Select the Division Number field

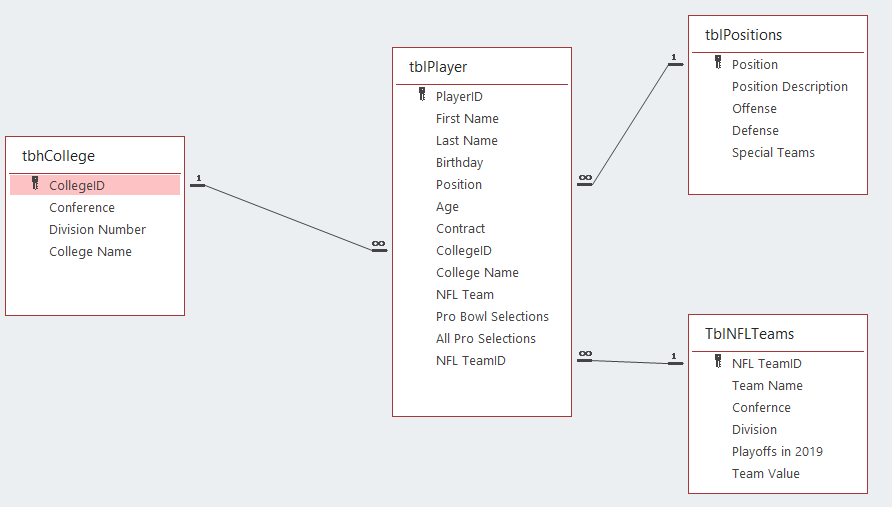pyautogui.click(x=95, y=230)
